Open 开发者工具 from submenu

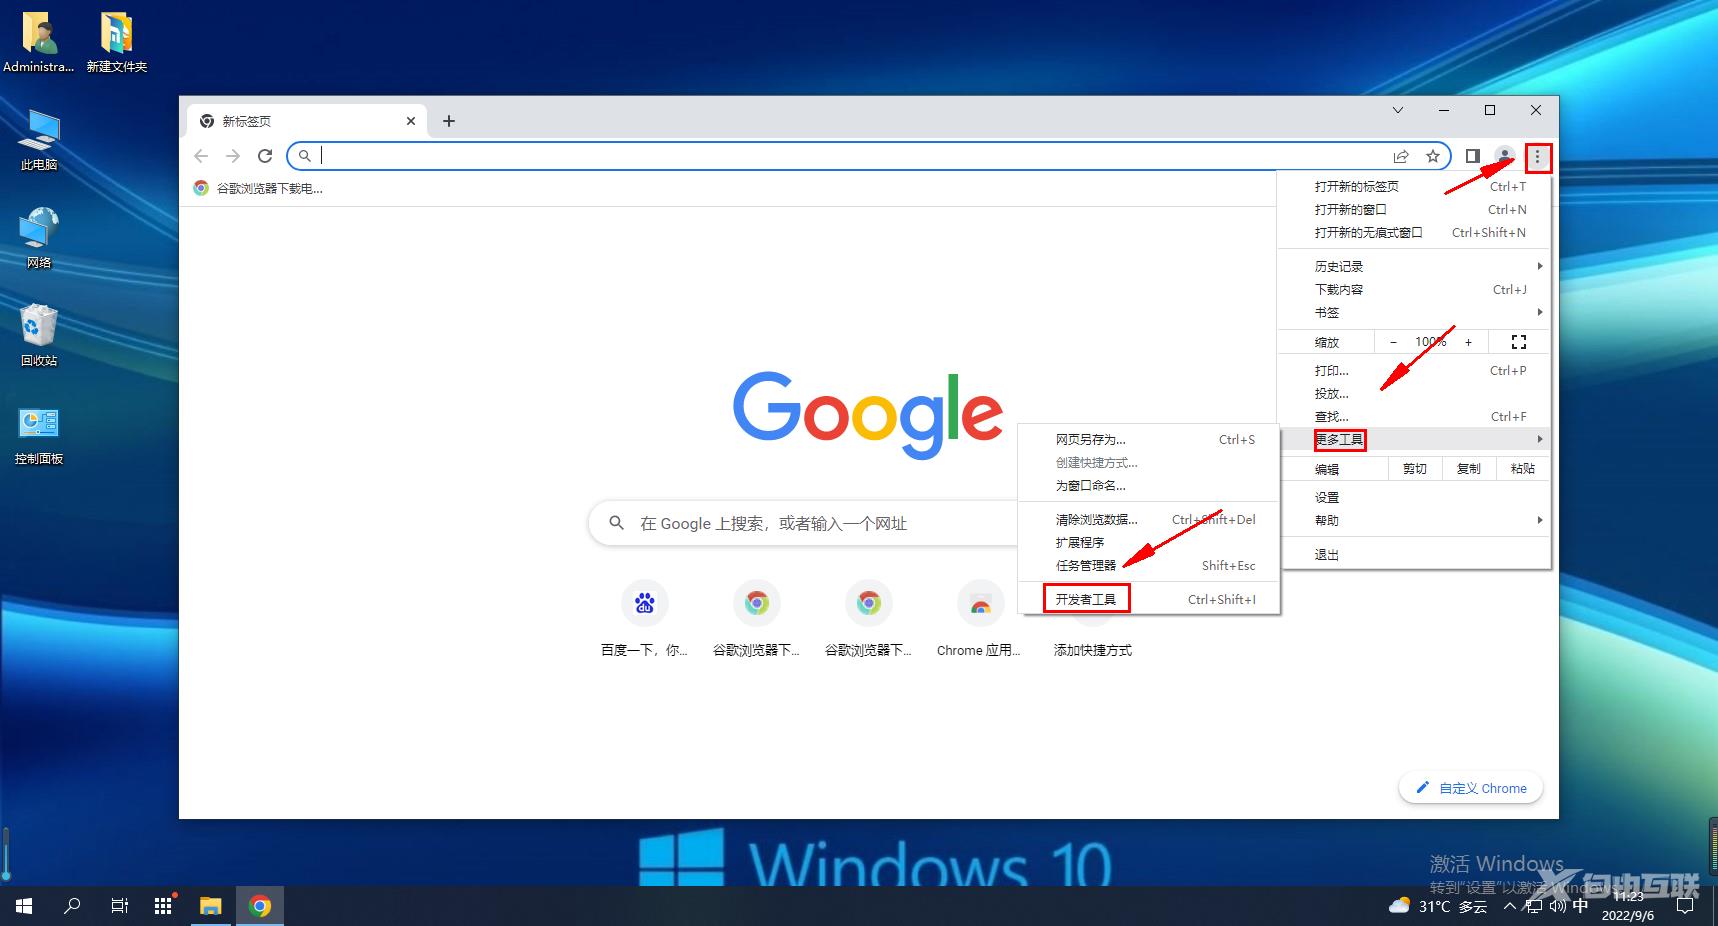point(1149,599)
